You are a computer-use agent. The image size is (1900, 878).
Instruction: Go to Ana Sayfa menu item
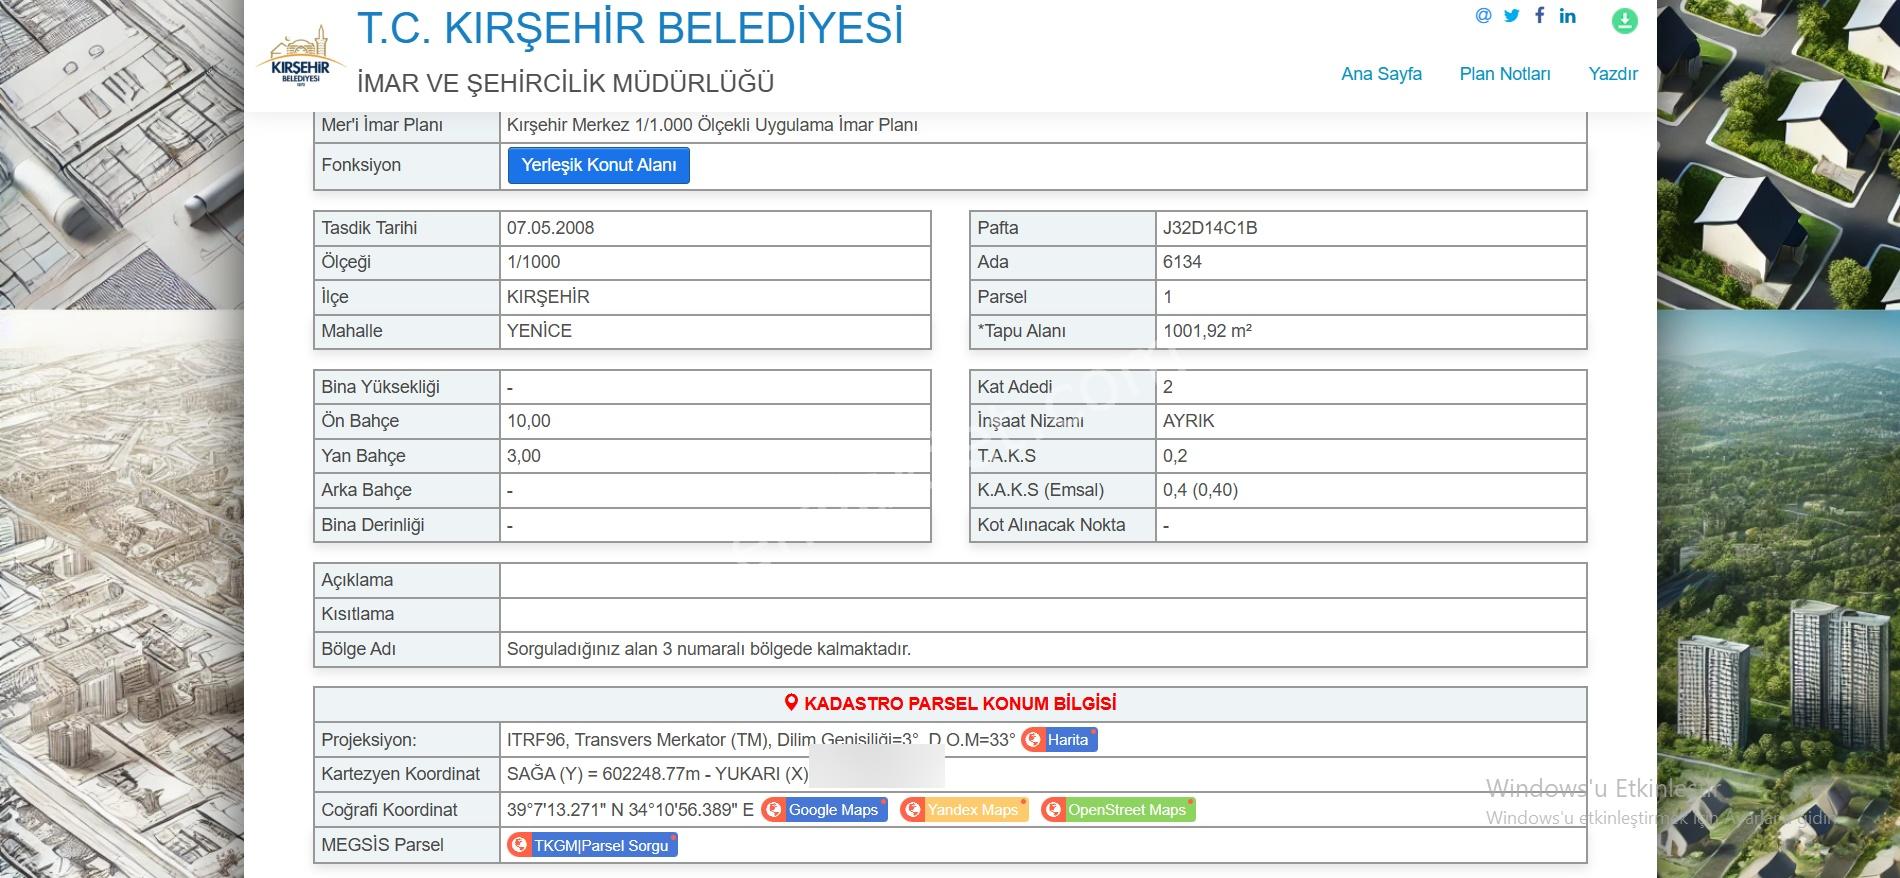[x=1381, y=74]
